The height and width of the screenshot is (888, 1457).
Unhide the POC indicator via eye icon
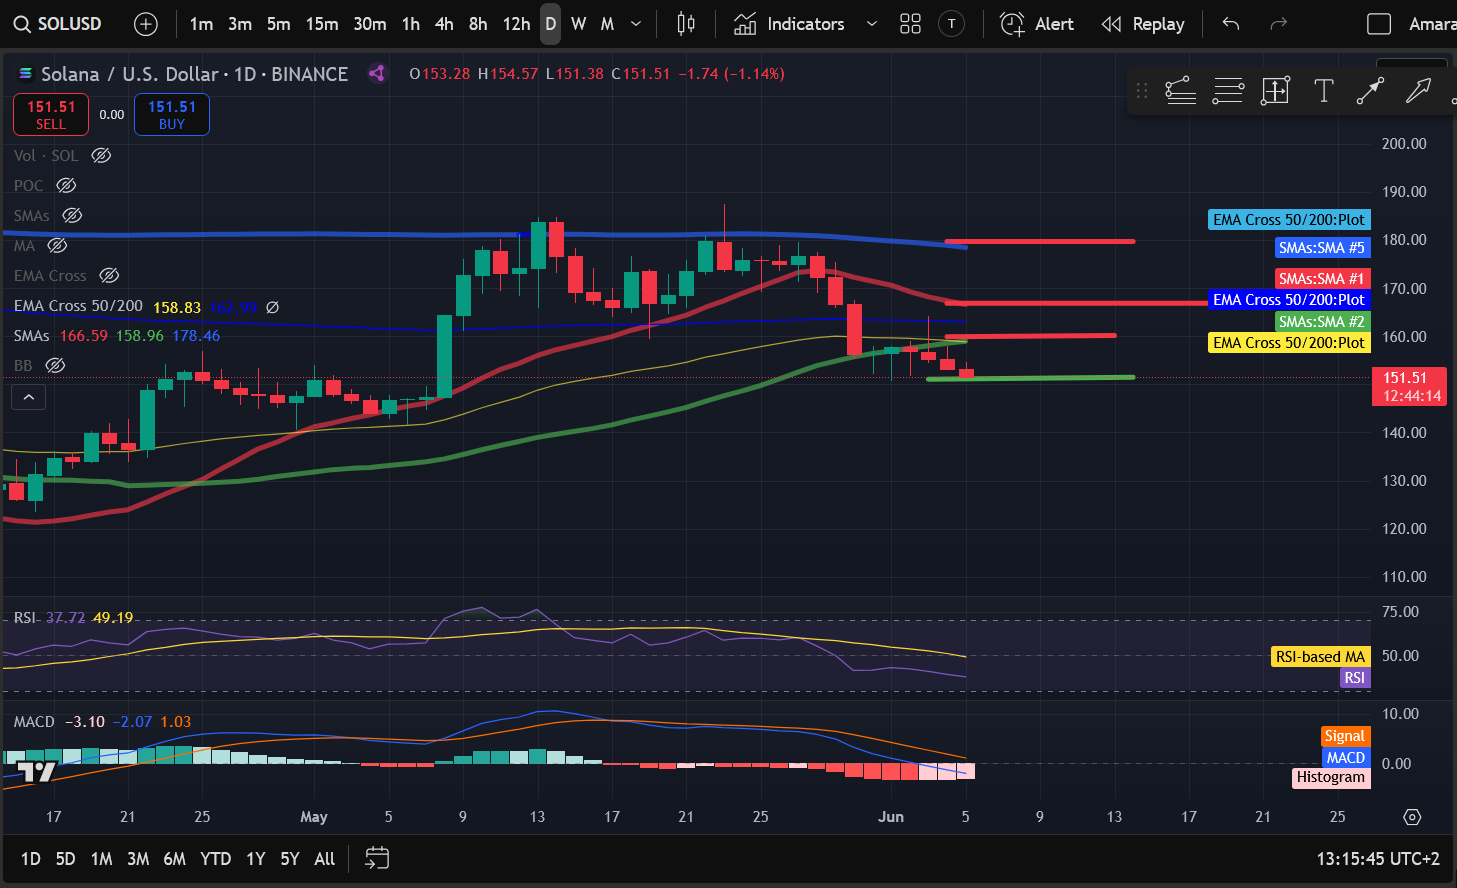coord(66,185)
